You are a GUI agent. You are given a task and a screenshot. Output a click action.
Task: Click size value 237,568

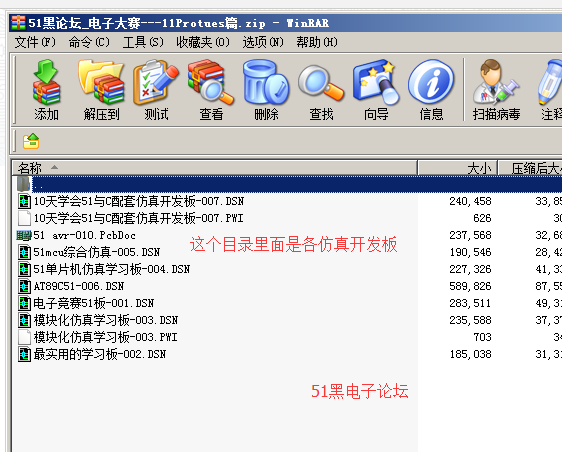click(470, 235)
